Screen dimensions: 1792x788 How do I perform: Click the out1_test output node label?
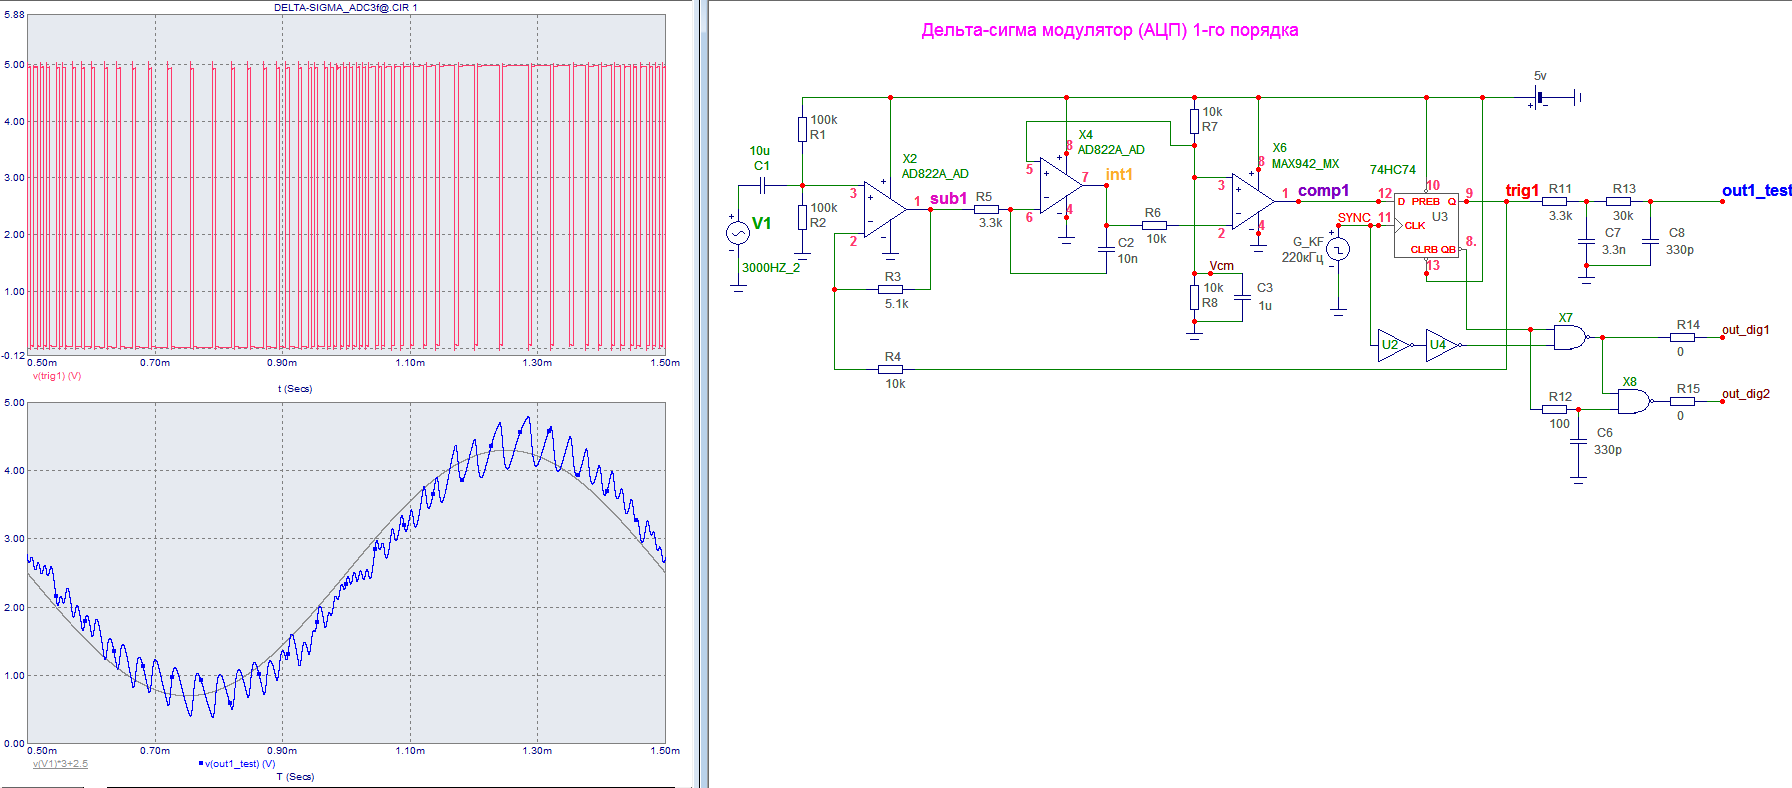click(1756, 190)
